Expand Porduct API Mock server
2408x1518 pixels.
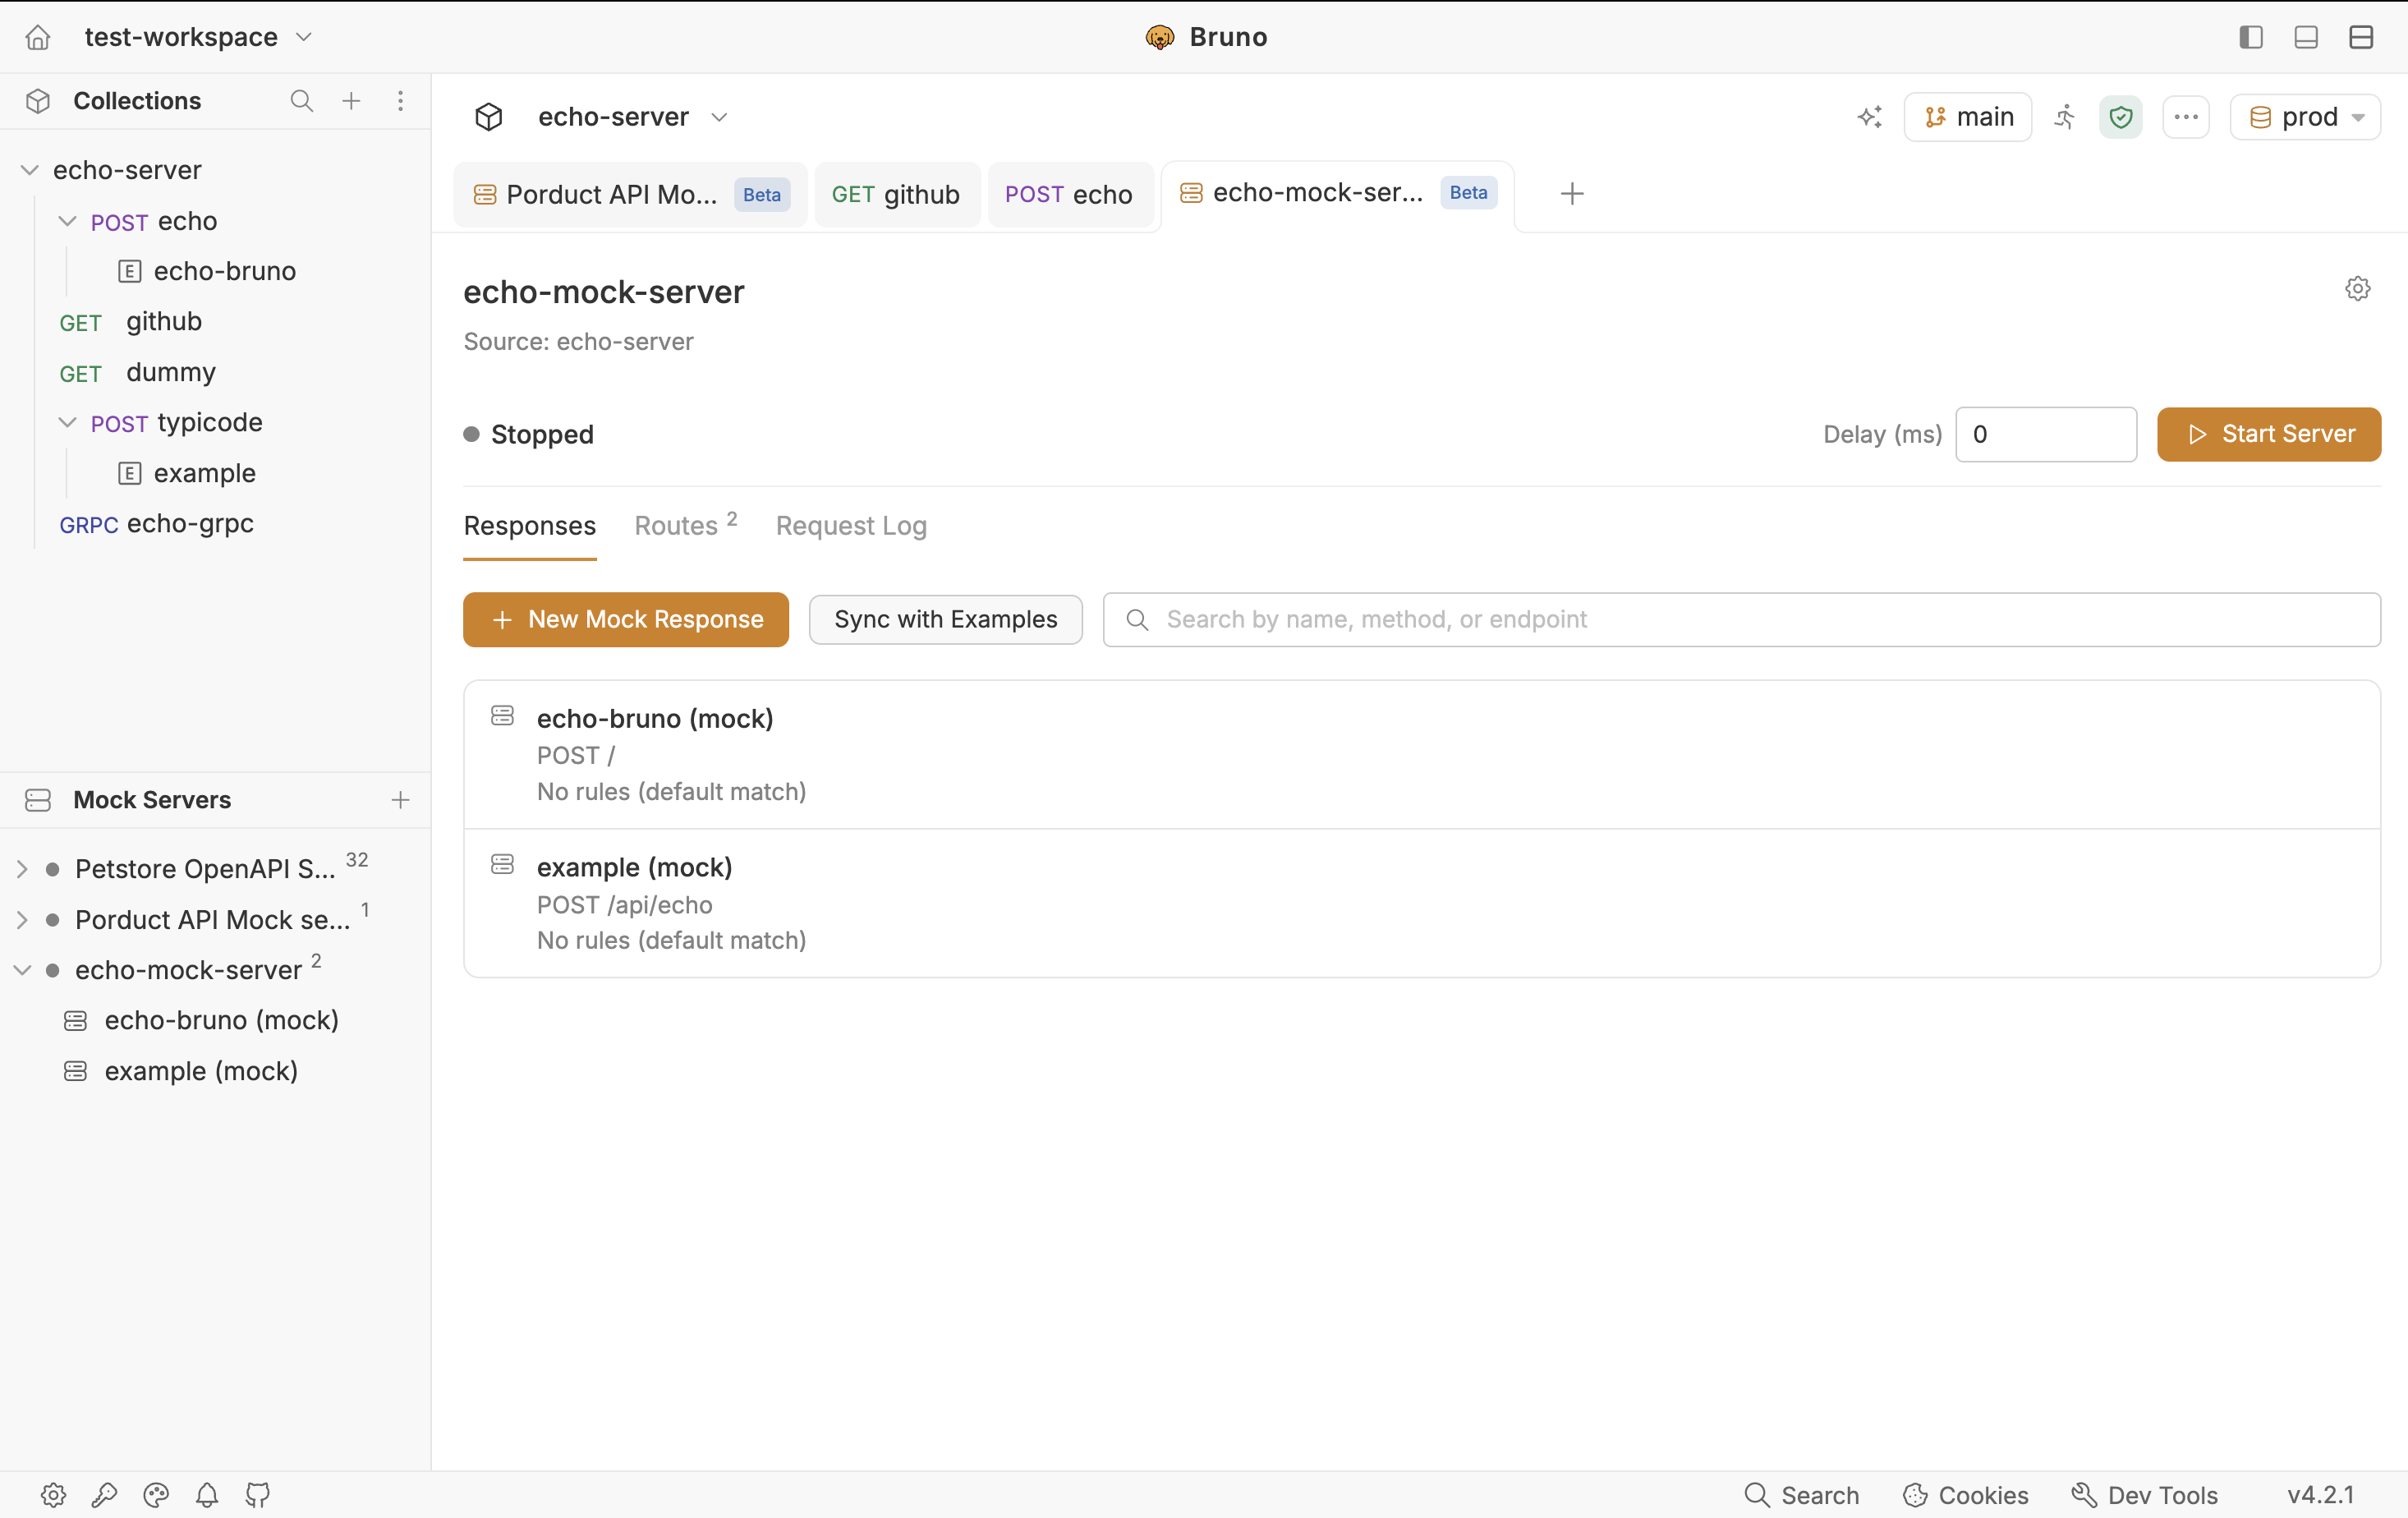pyautogui.click(x=22, y=920)
